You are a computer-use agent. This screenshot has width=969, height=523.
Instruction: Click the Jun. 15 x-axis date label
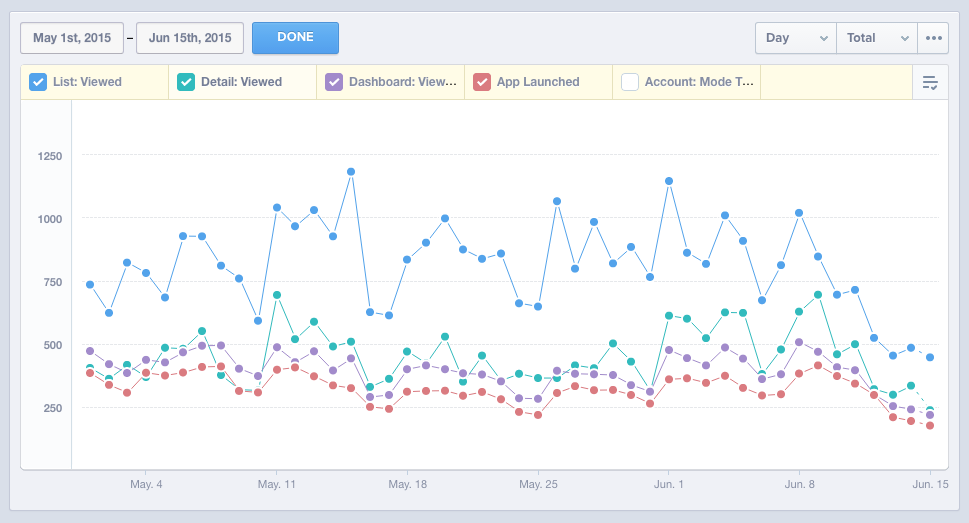930,483
